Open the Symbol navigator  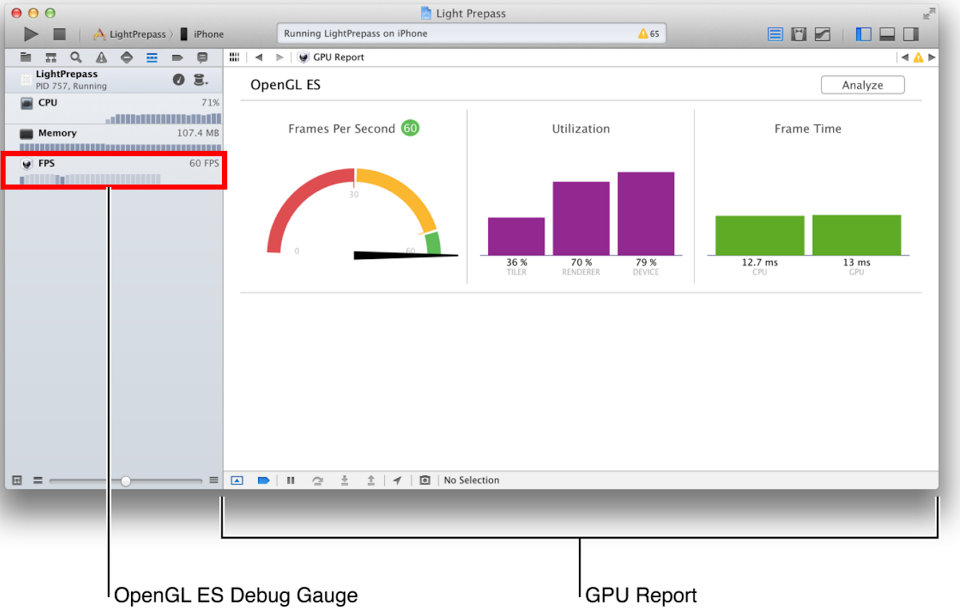tap(51, 58)
